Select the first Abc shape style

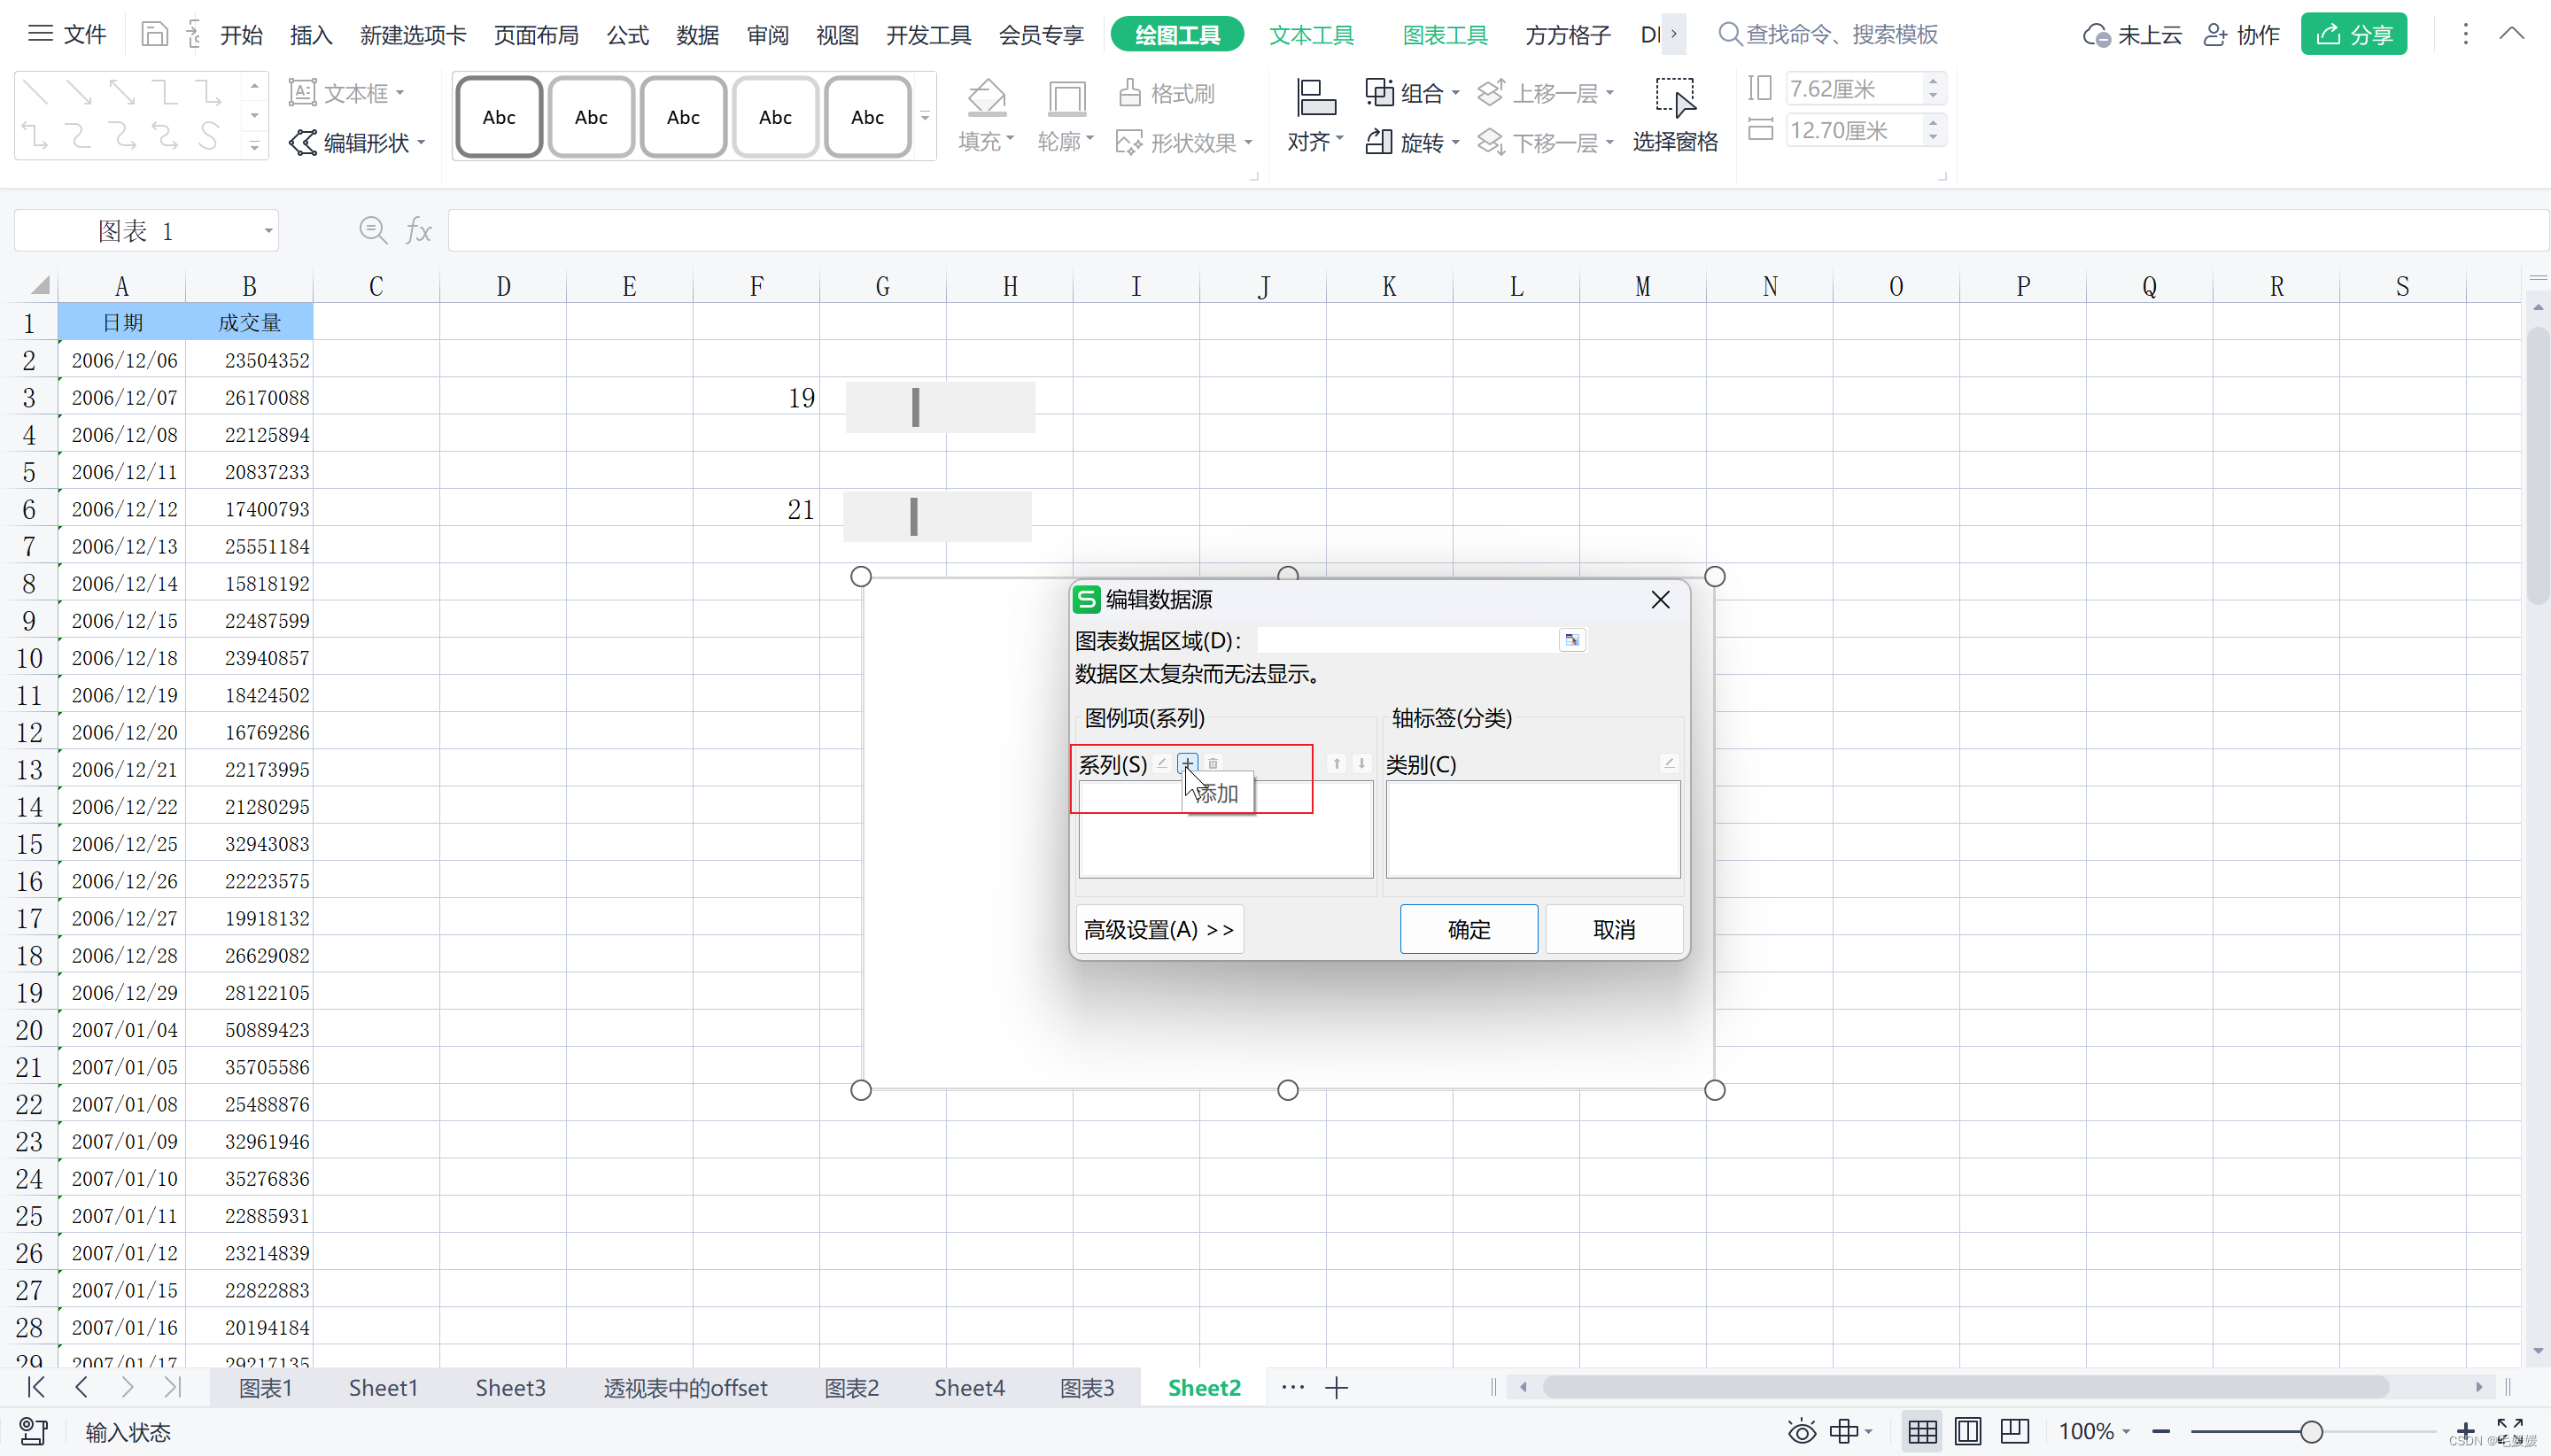point(499,117)
